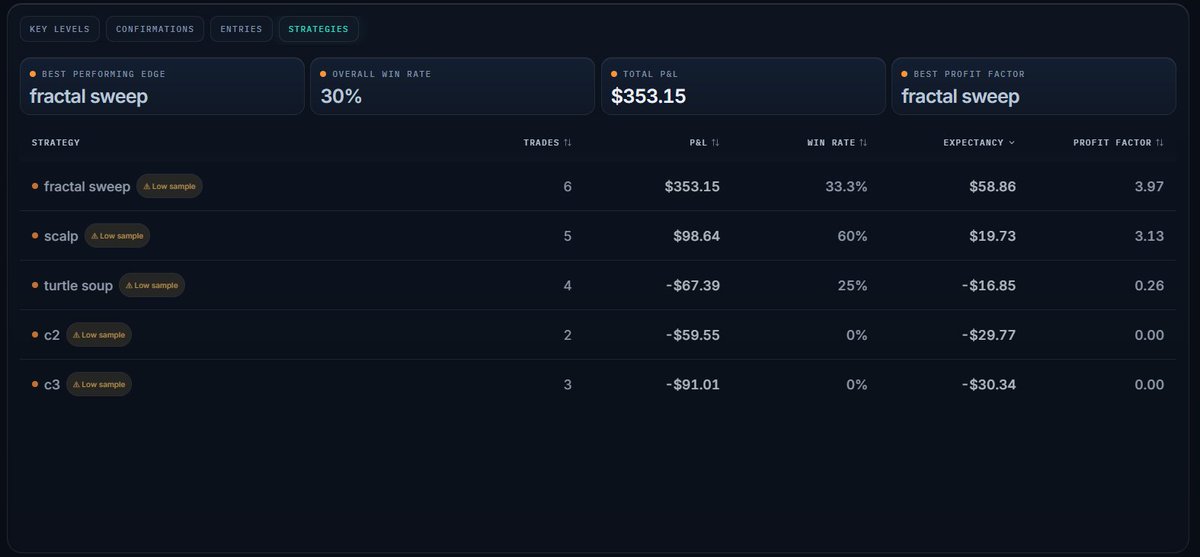Click orange dot beside scalp strategy

pyautogui.click(x=35, y=236)
